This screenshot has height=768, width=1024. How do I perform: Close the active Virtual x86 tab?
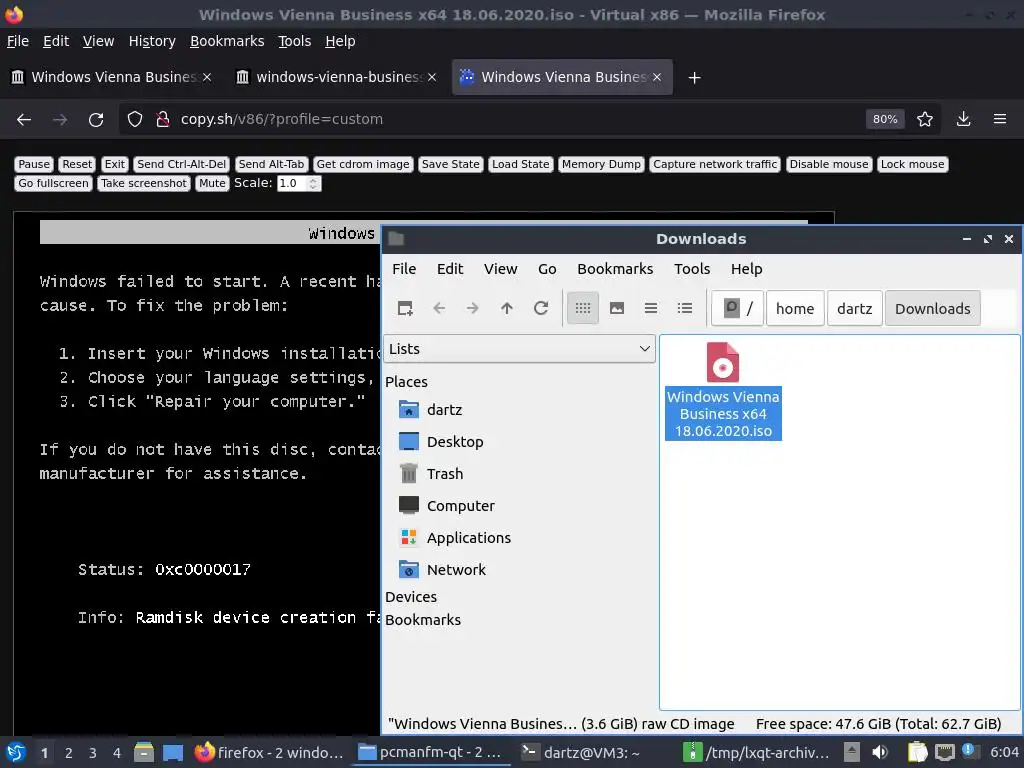[x=657, y=77]
